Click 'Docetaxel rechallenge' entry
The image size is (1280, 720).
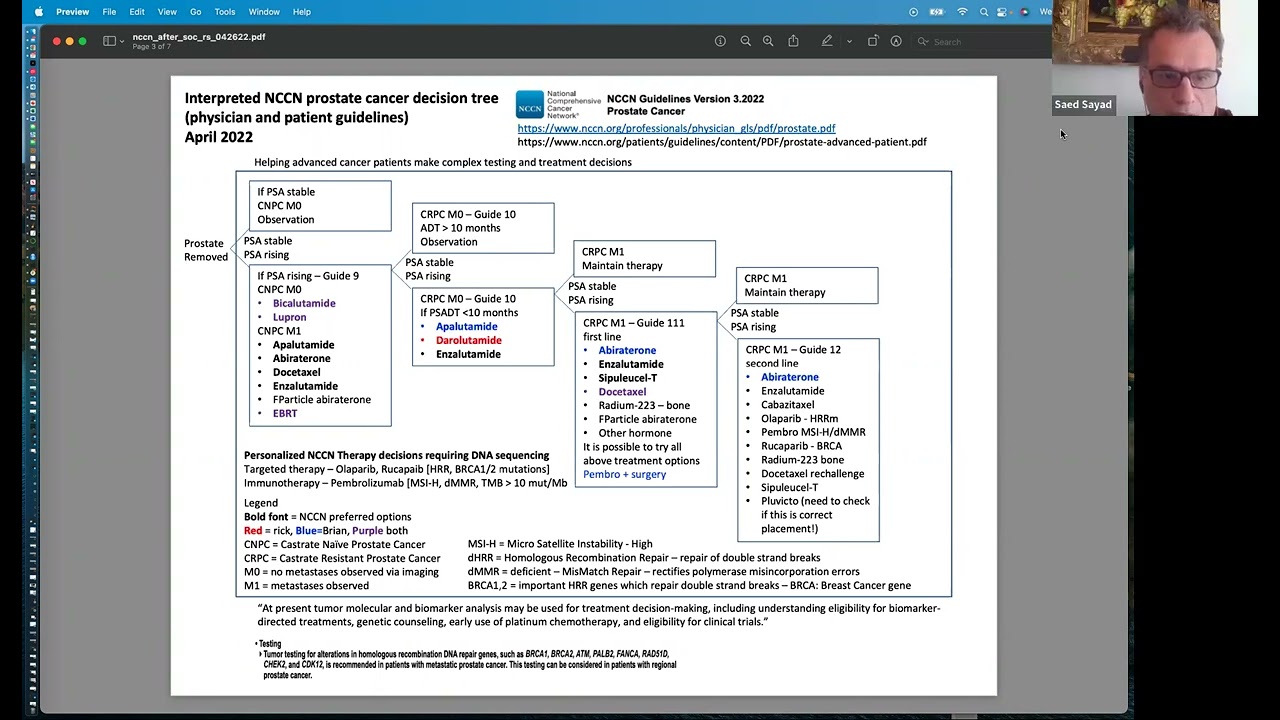tap(812, 474)
